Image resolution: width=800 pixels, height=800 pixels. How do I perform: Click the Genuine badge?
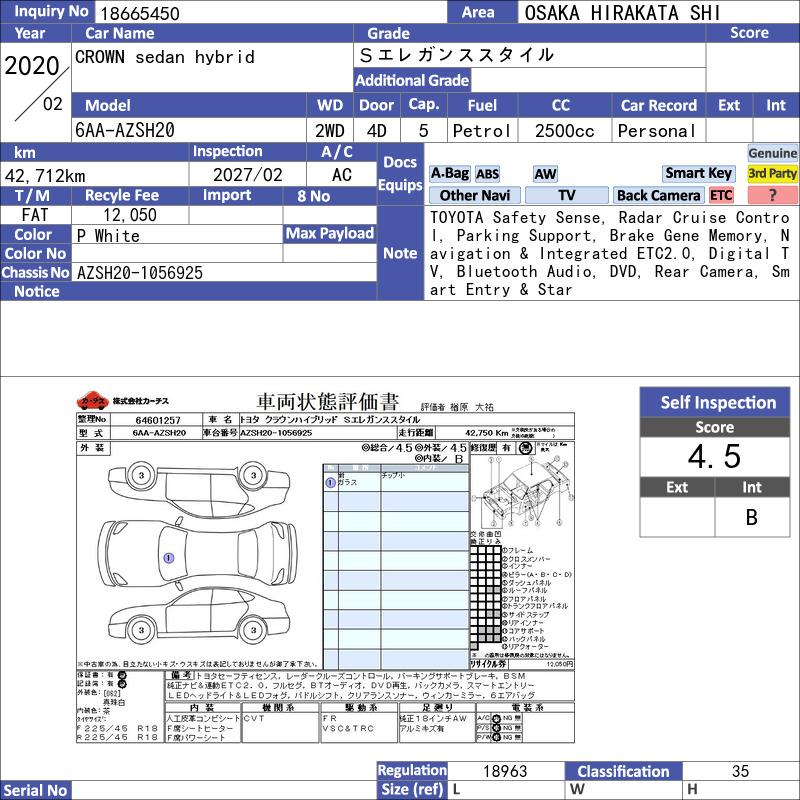pos(772,153)
